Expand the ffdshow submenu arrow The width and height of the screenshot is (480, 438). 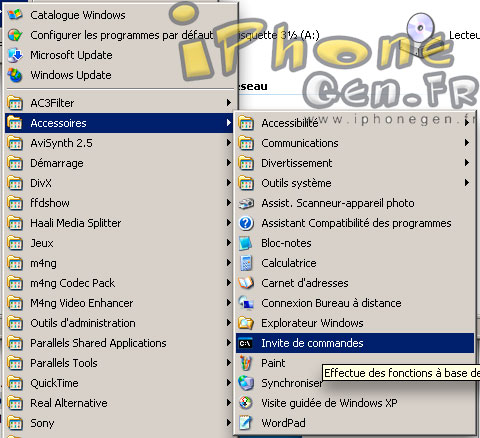[x=228, y=203]
